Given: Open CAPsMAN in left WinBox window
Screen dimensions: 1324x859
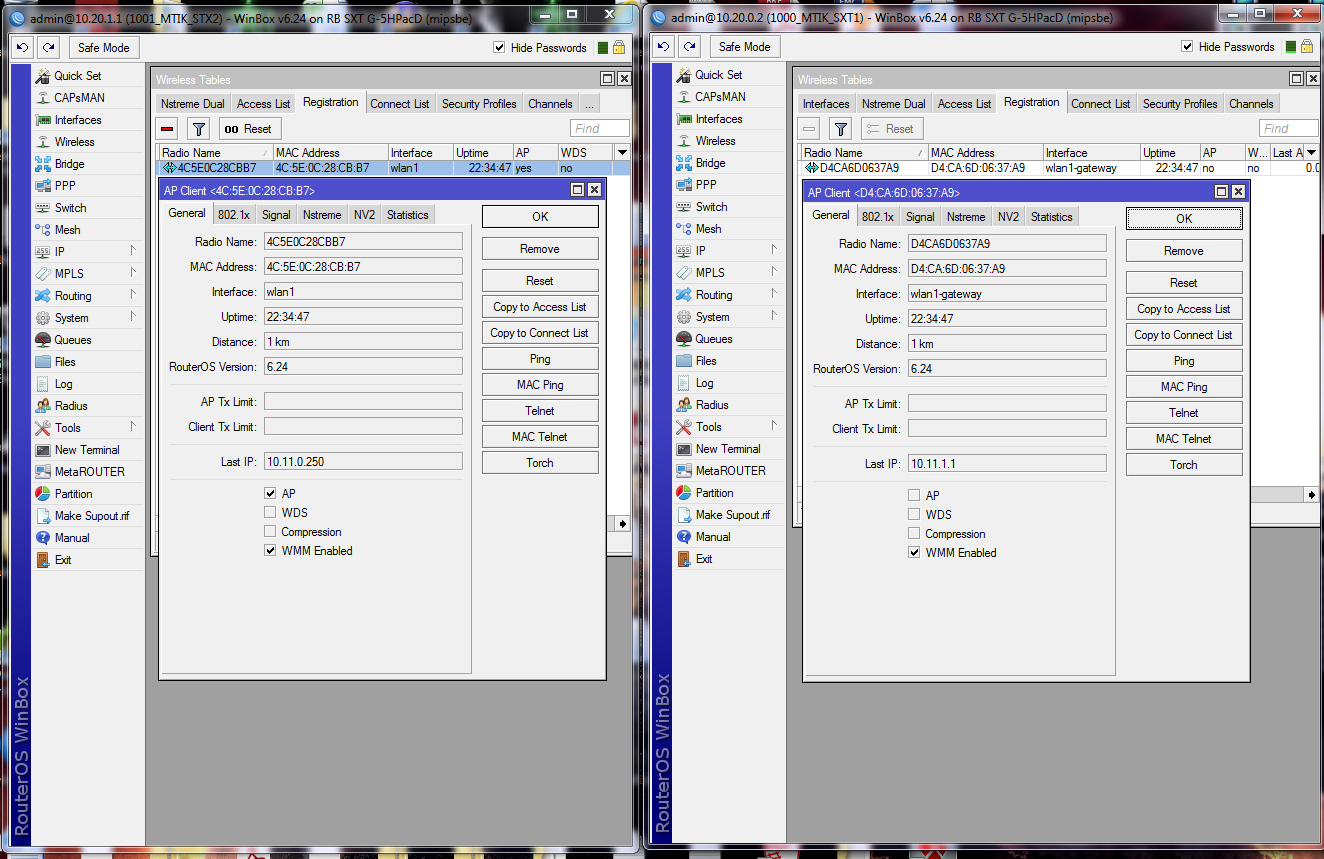Looking at the screenshot, I should pyautogui.click(x=79, y=98).
